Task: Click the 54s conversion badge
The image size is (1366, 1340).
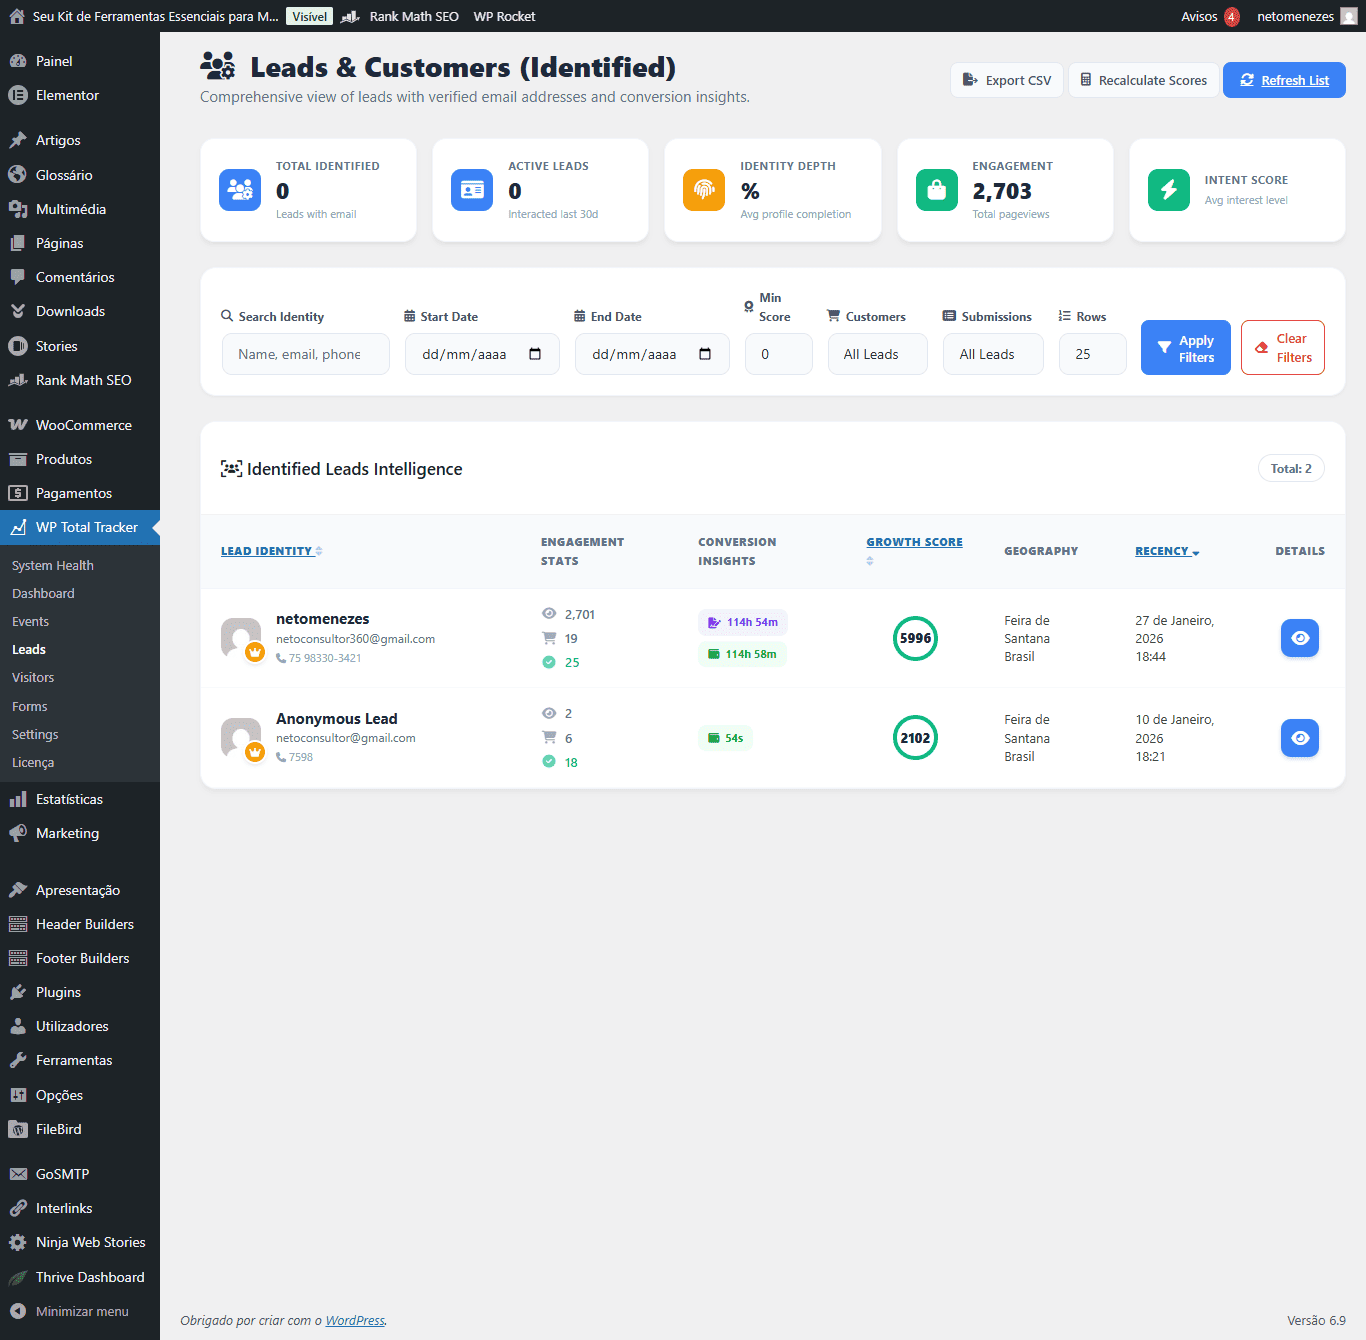Action: coord(726,738)
